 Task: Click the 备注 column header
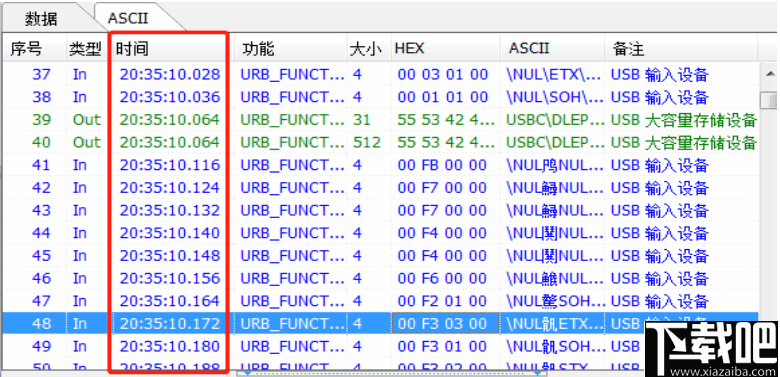(628, 49)
